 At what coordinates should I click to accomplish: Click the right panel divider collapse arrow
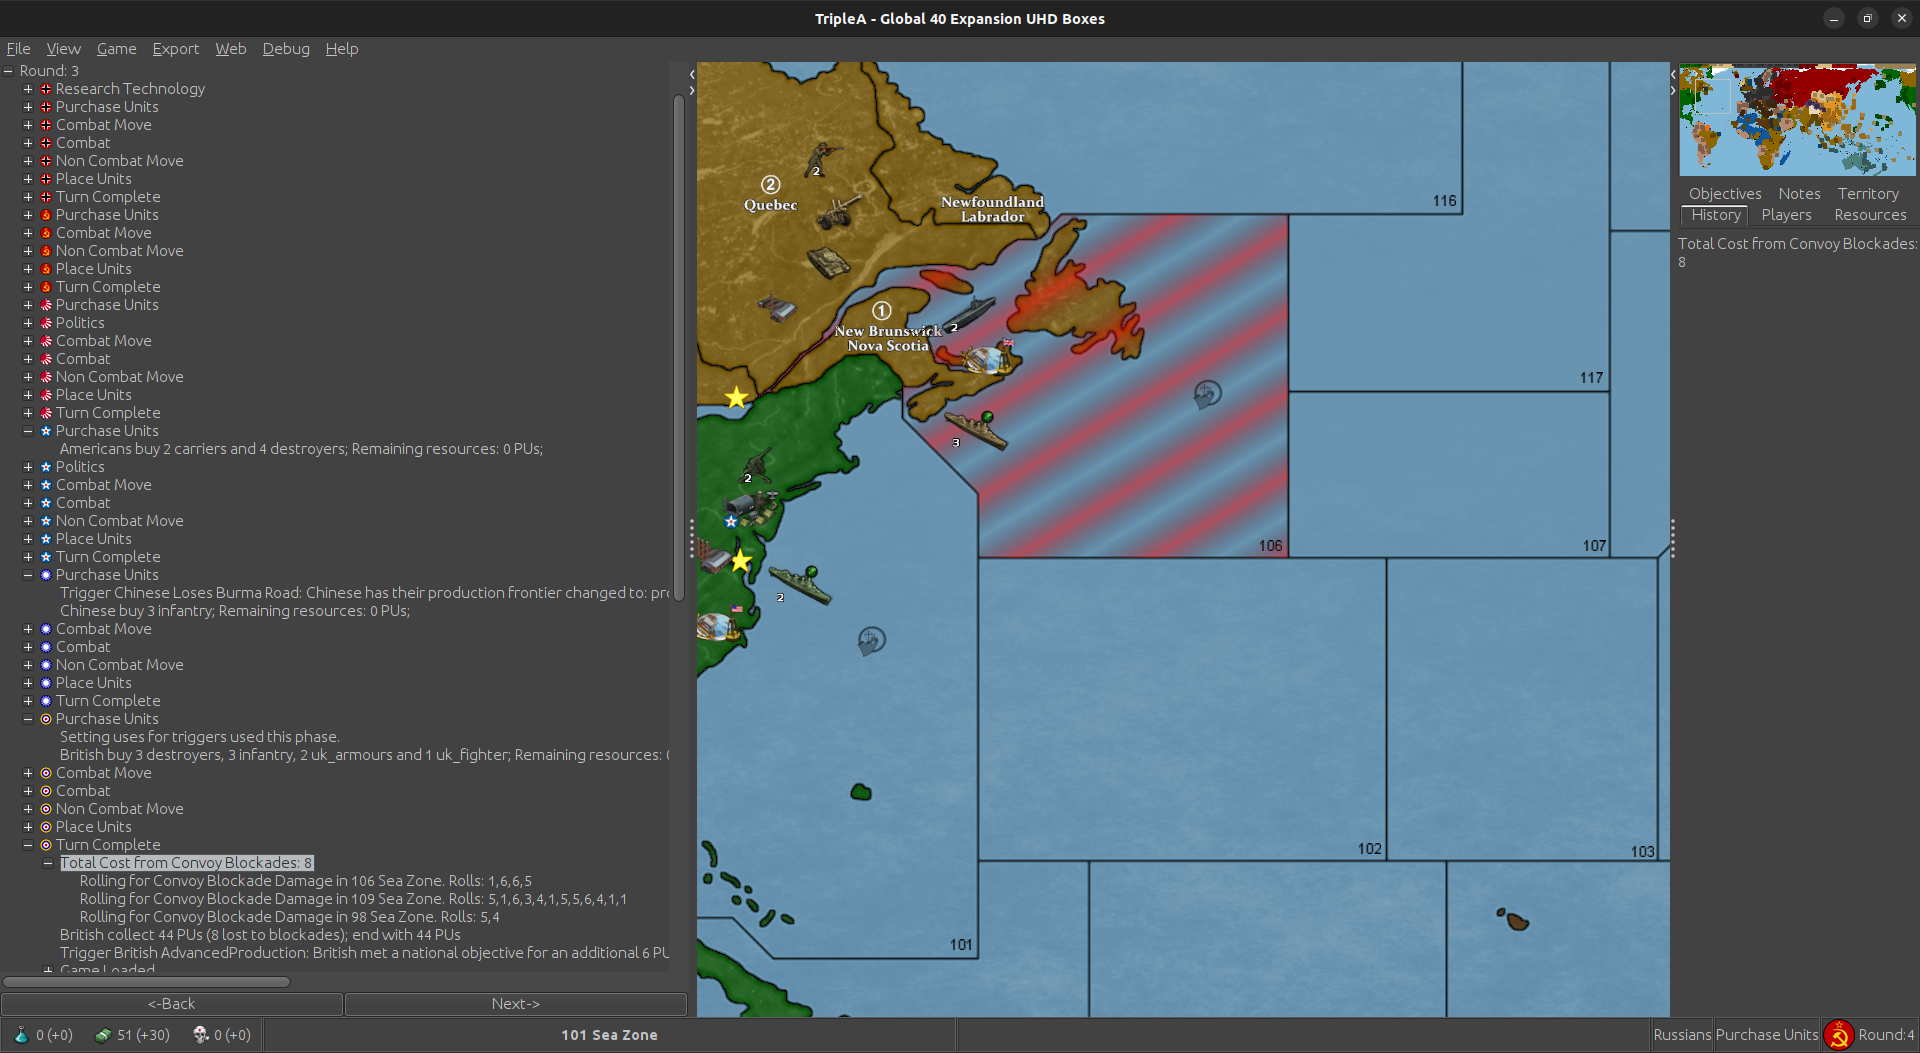click(1673, 91)
